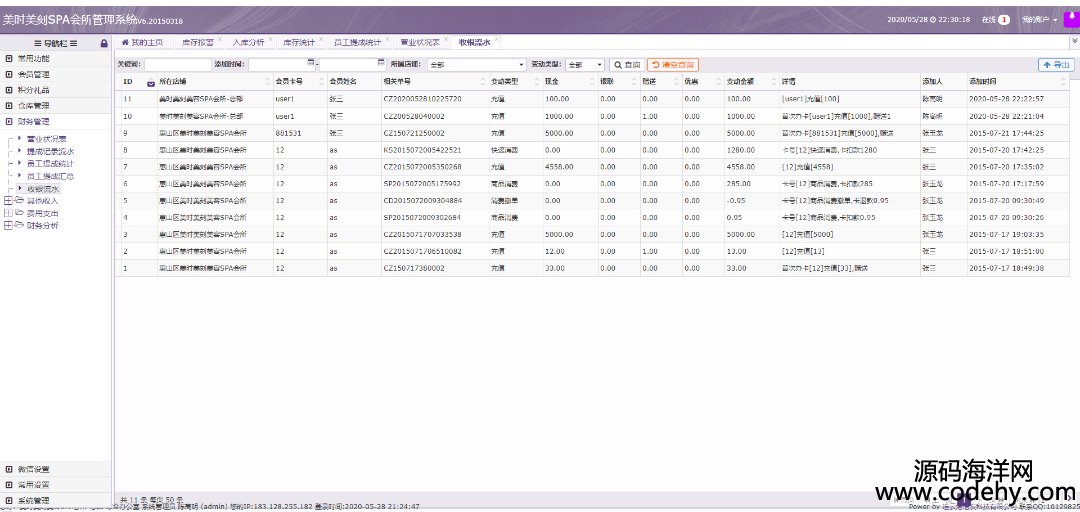Image resolution: width=1080 pixels, height=512 pixels.
Task: Click the double-chevron collapse icon at right
Action: coord(1074,42)
